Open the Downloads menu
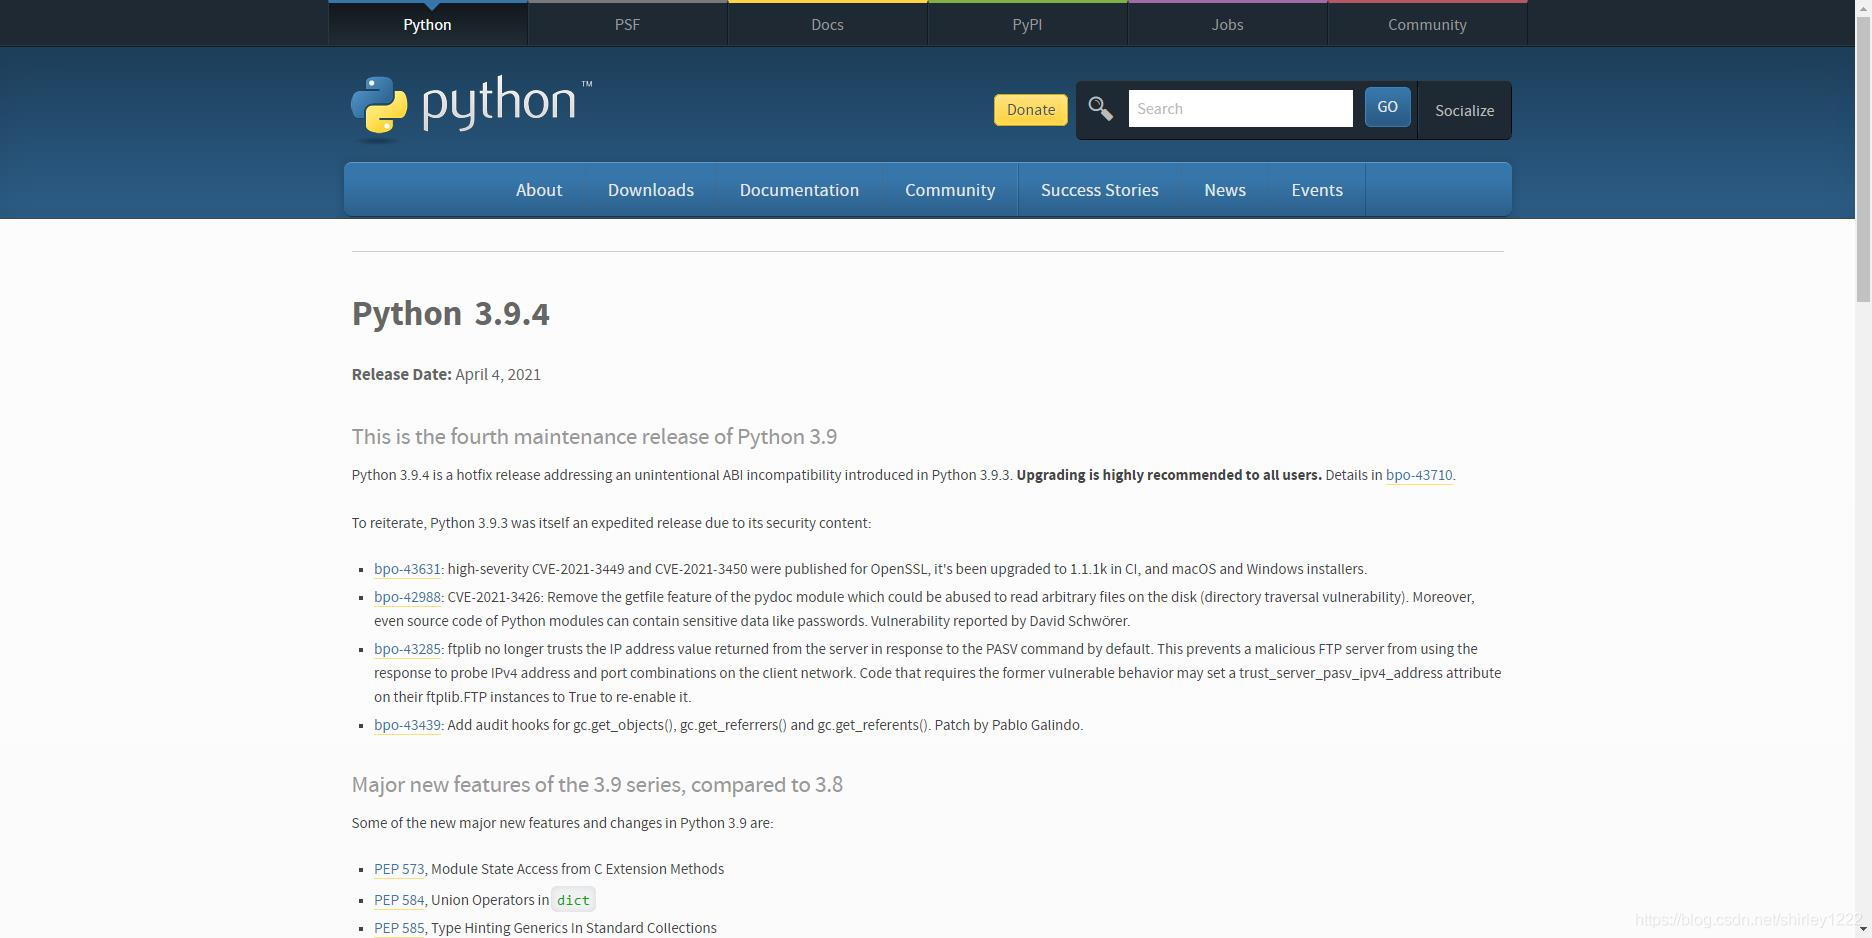Image resolution: width=1872 pixels, height=938 pixels. 650,189
